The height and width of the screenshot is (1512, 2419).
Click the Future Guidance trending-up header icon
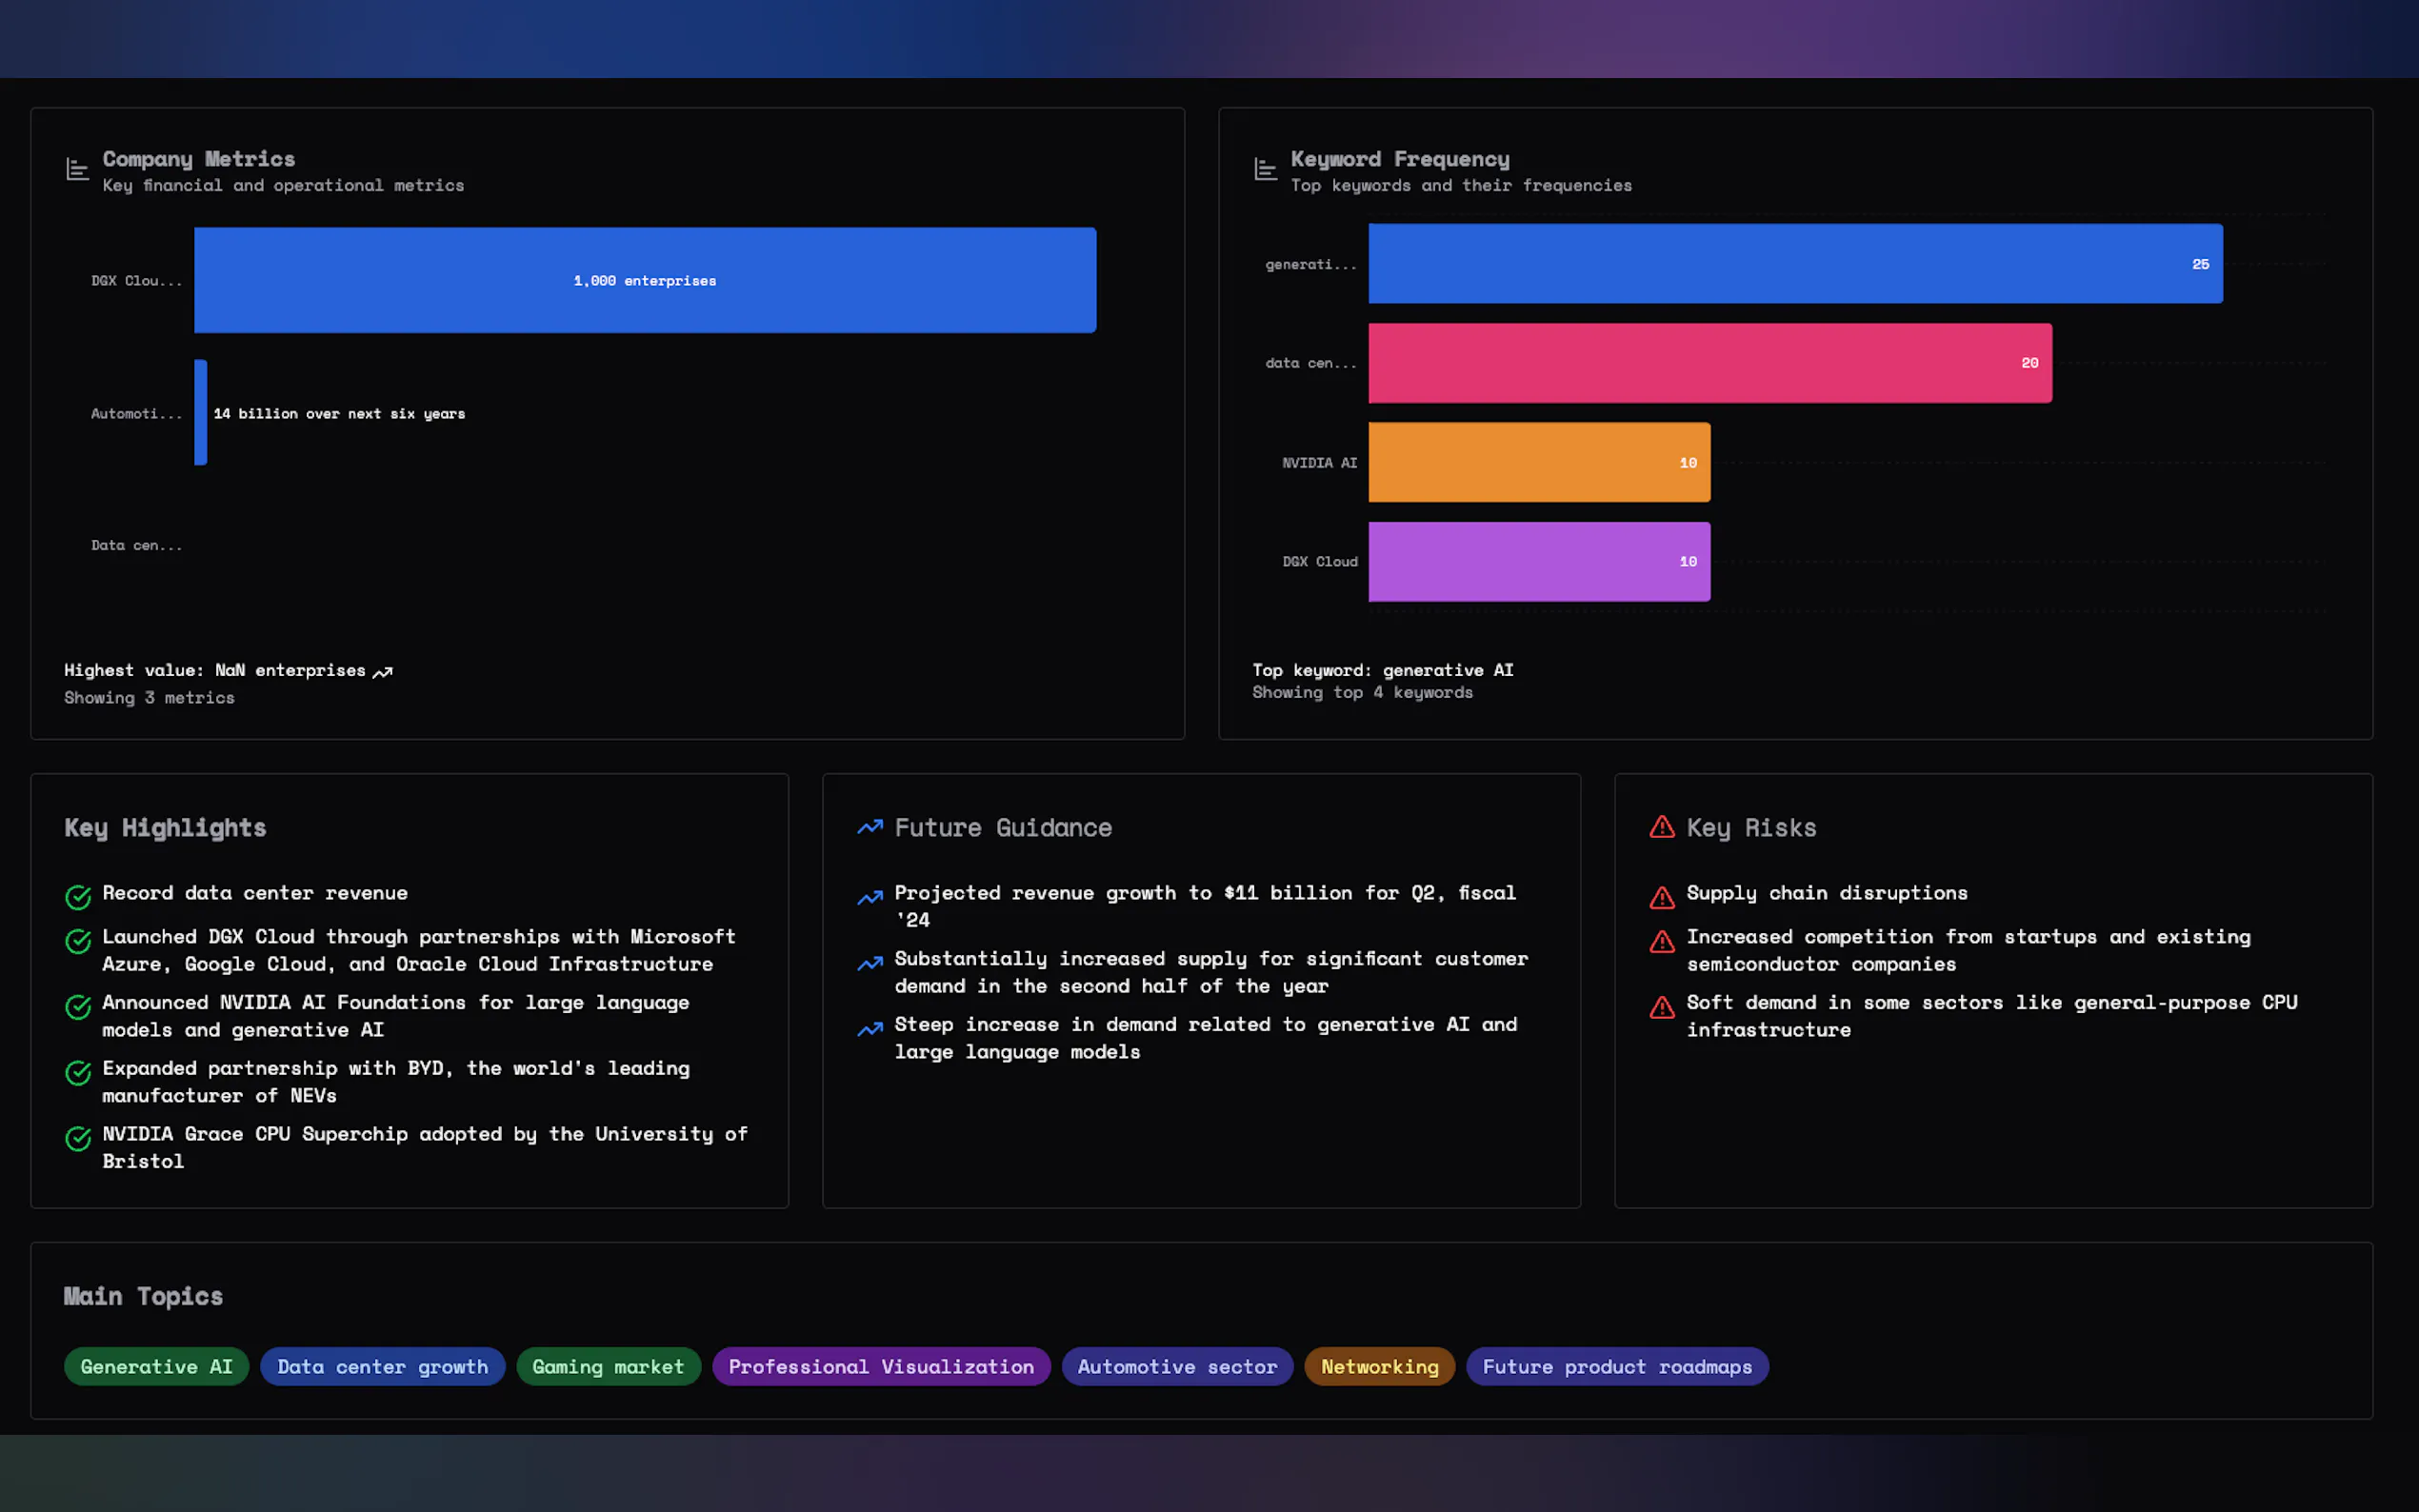click(x=869, y=827)
